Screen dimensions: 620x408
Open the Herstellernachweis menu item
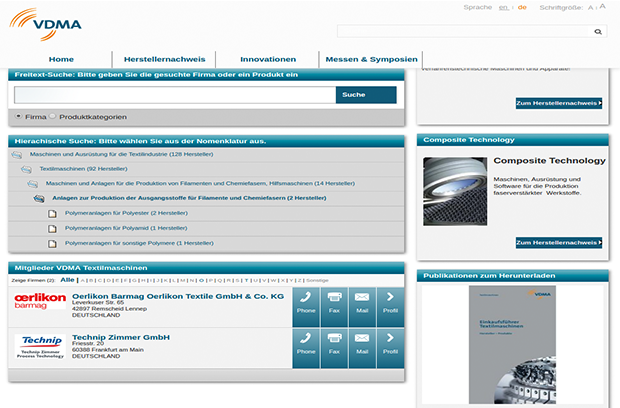pyautogui.click(x=164, y=59)
